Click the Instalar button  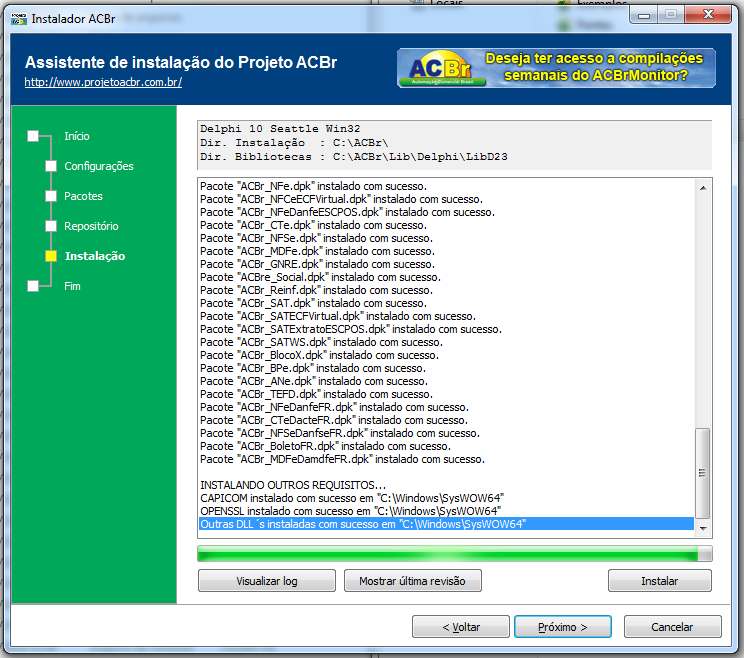pyautogui.click(x=660, y=581)
